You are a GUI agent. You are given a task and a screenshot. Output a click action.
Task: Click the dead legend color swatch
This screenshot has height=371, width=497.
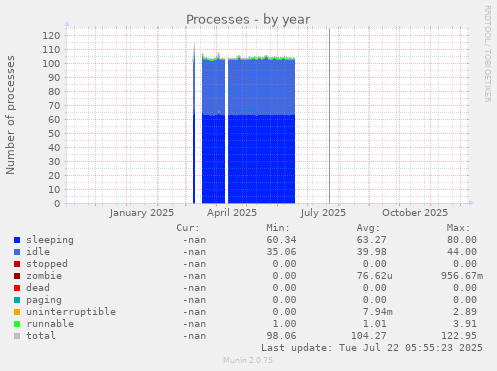17,288
